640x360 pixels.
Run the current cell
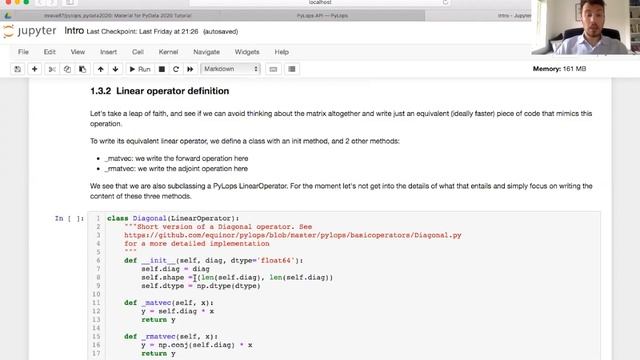point(140,69)
